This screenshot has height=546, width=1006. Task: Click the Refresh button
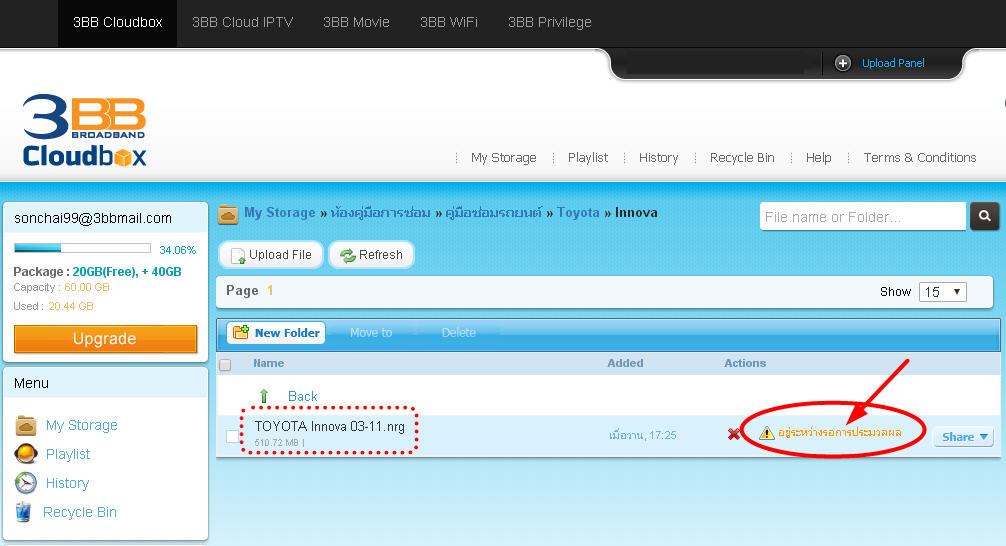371,255
